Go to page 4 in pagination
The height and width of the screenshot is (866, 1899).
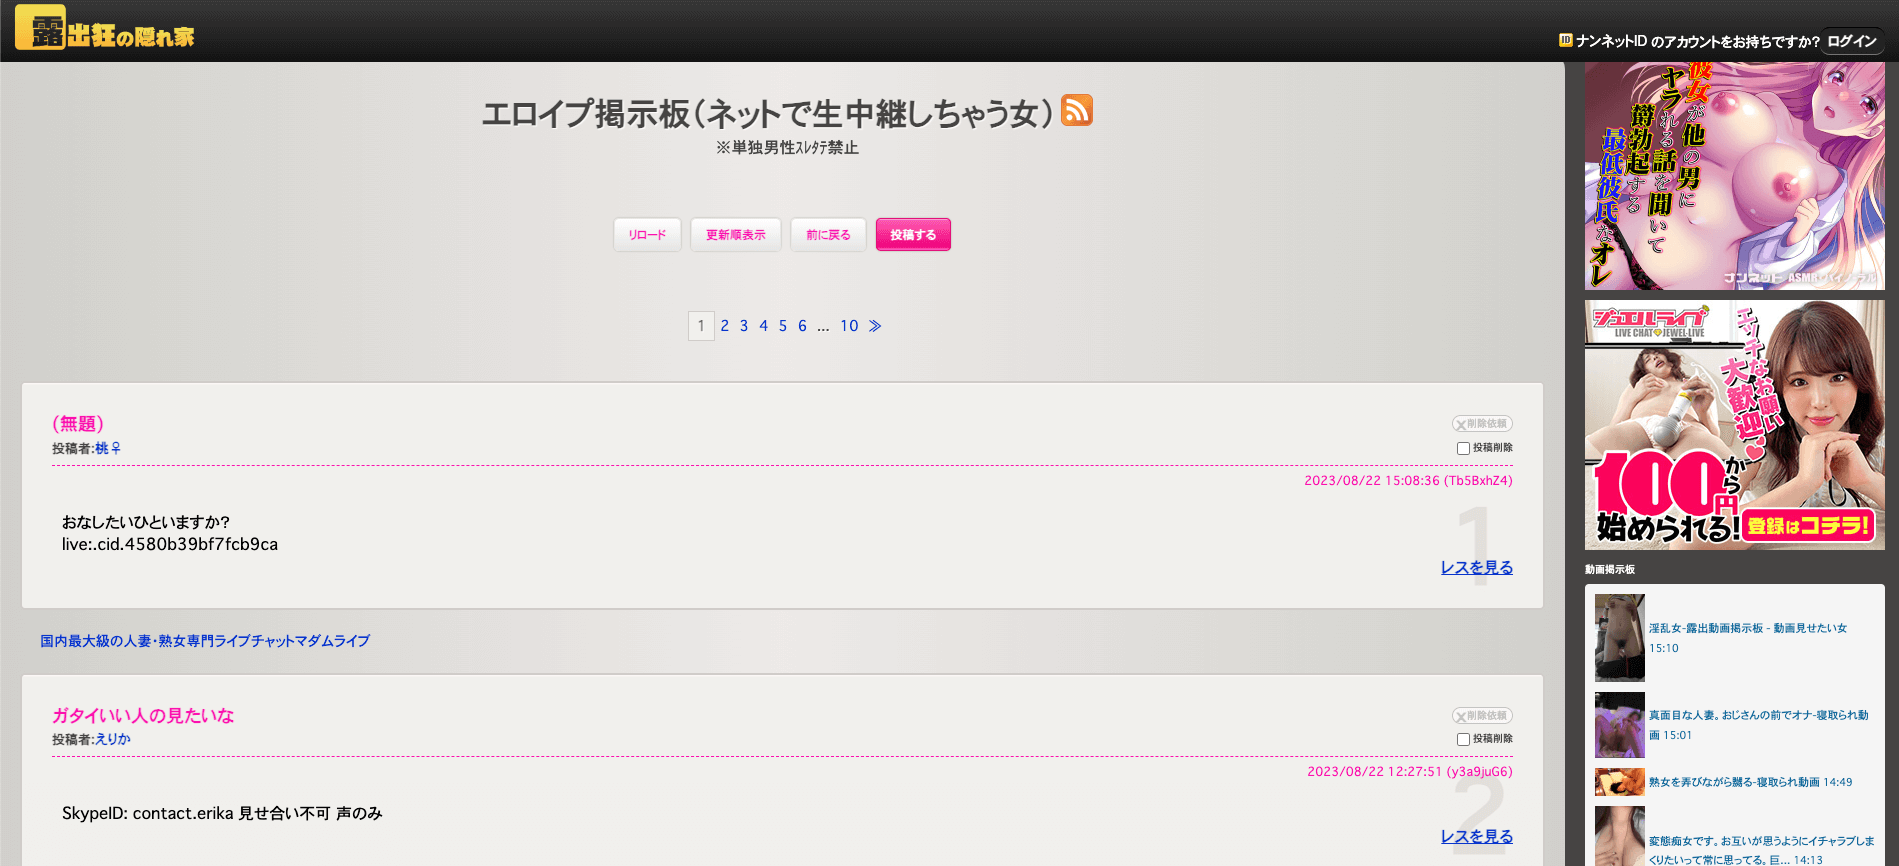point(764,326)
